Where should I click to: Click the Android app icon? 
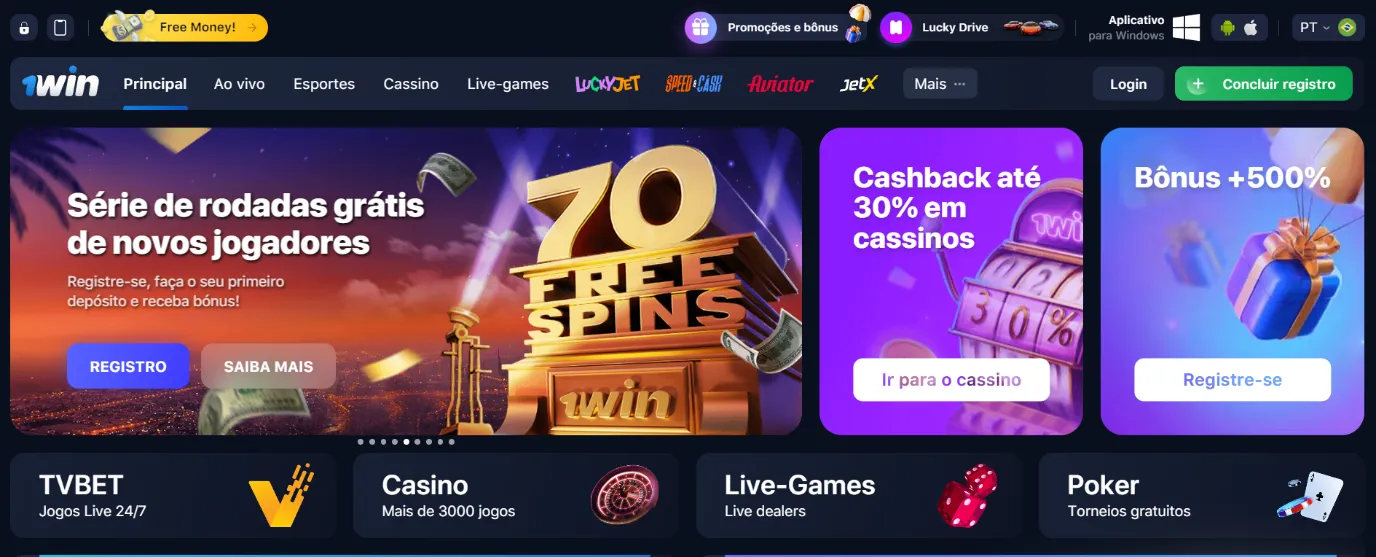(1228, 28)
